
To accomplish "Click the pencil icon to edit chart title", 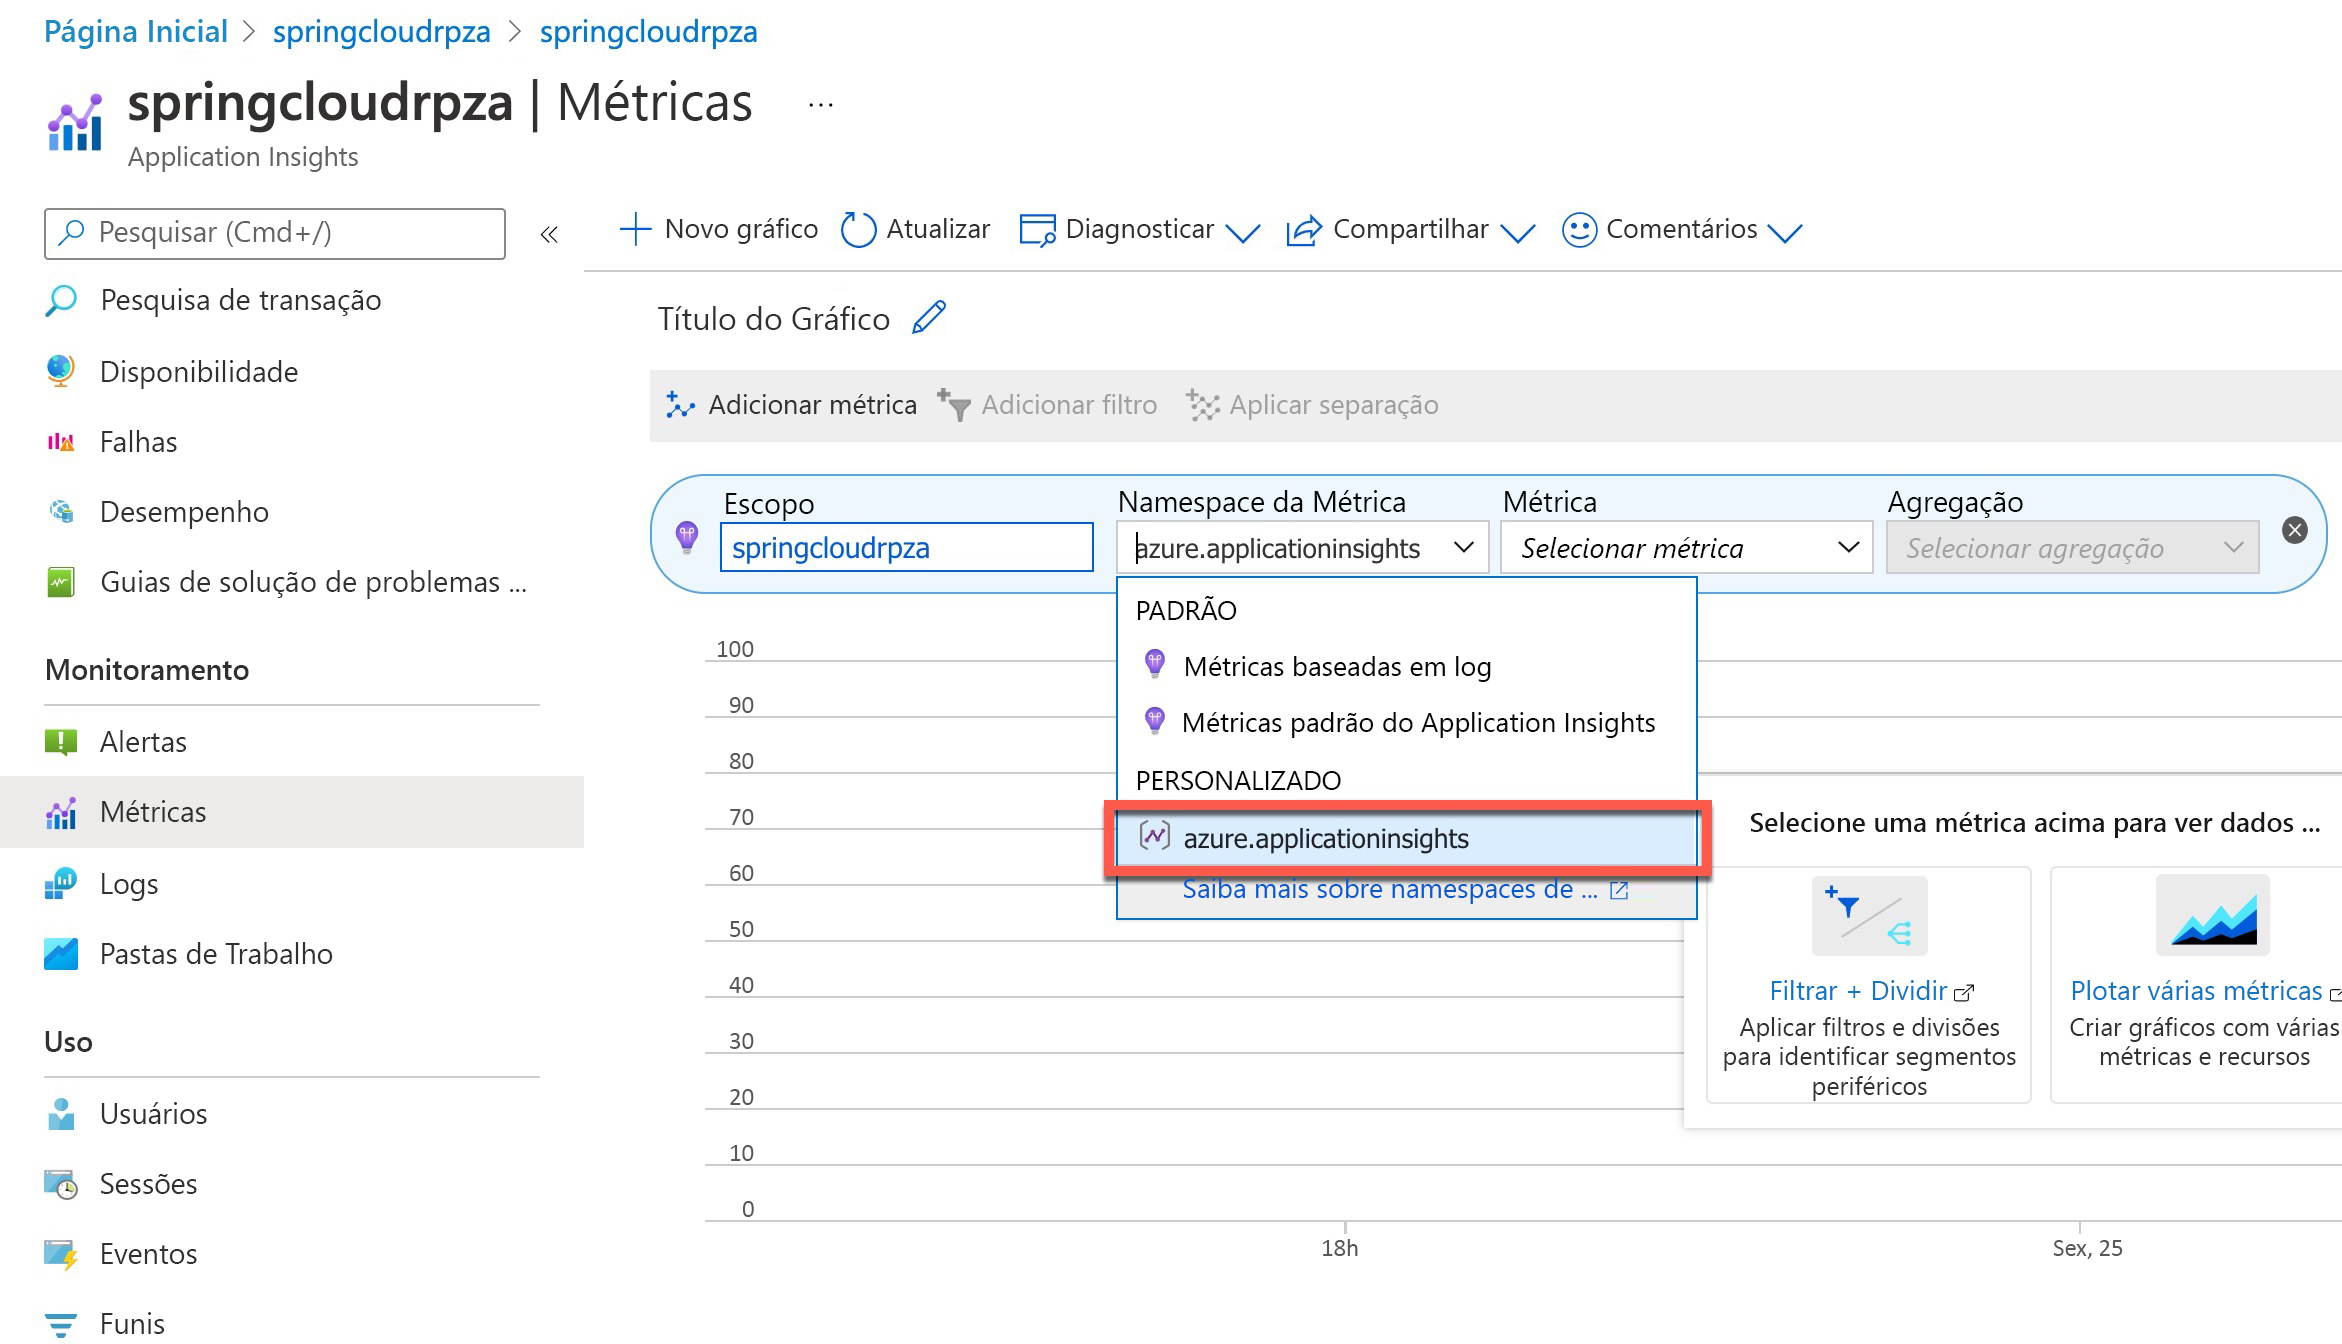I will pos(929,318).
